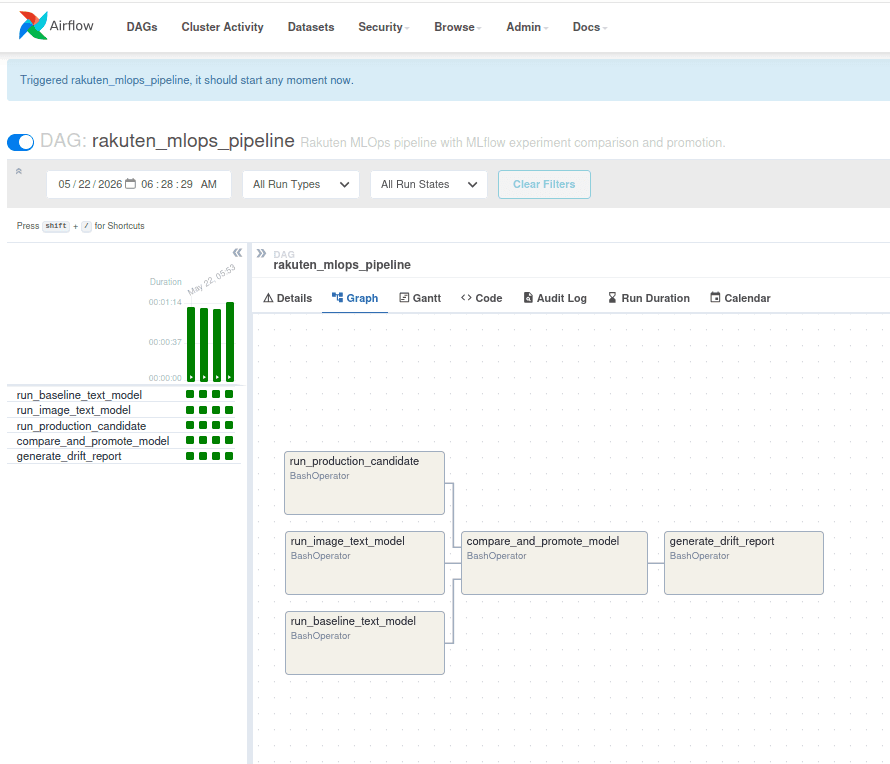
Task: Click run_image_text_model row label in grid
Action: (73, 410)
